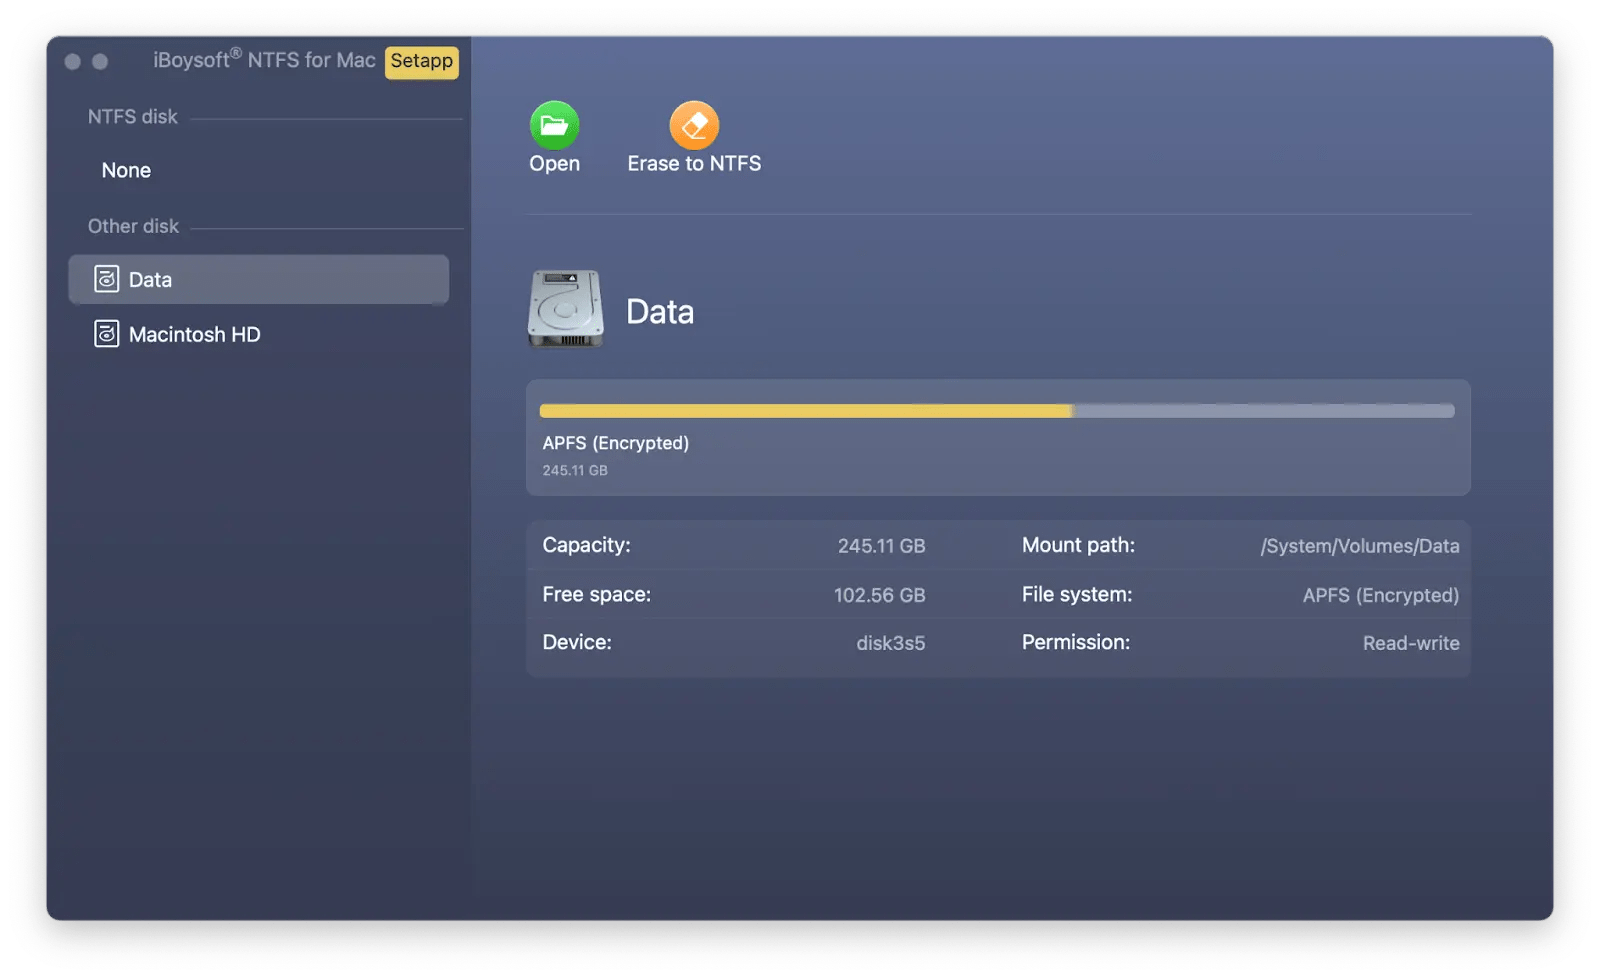Click the mount path /System/Volumes/Data
This screenshot has height=978, width=1600.
pyautogui.click(x=1360, y=546)
